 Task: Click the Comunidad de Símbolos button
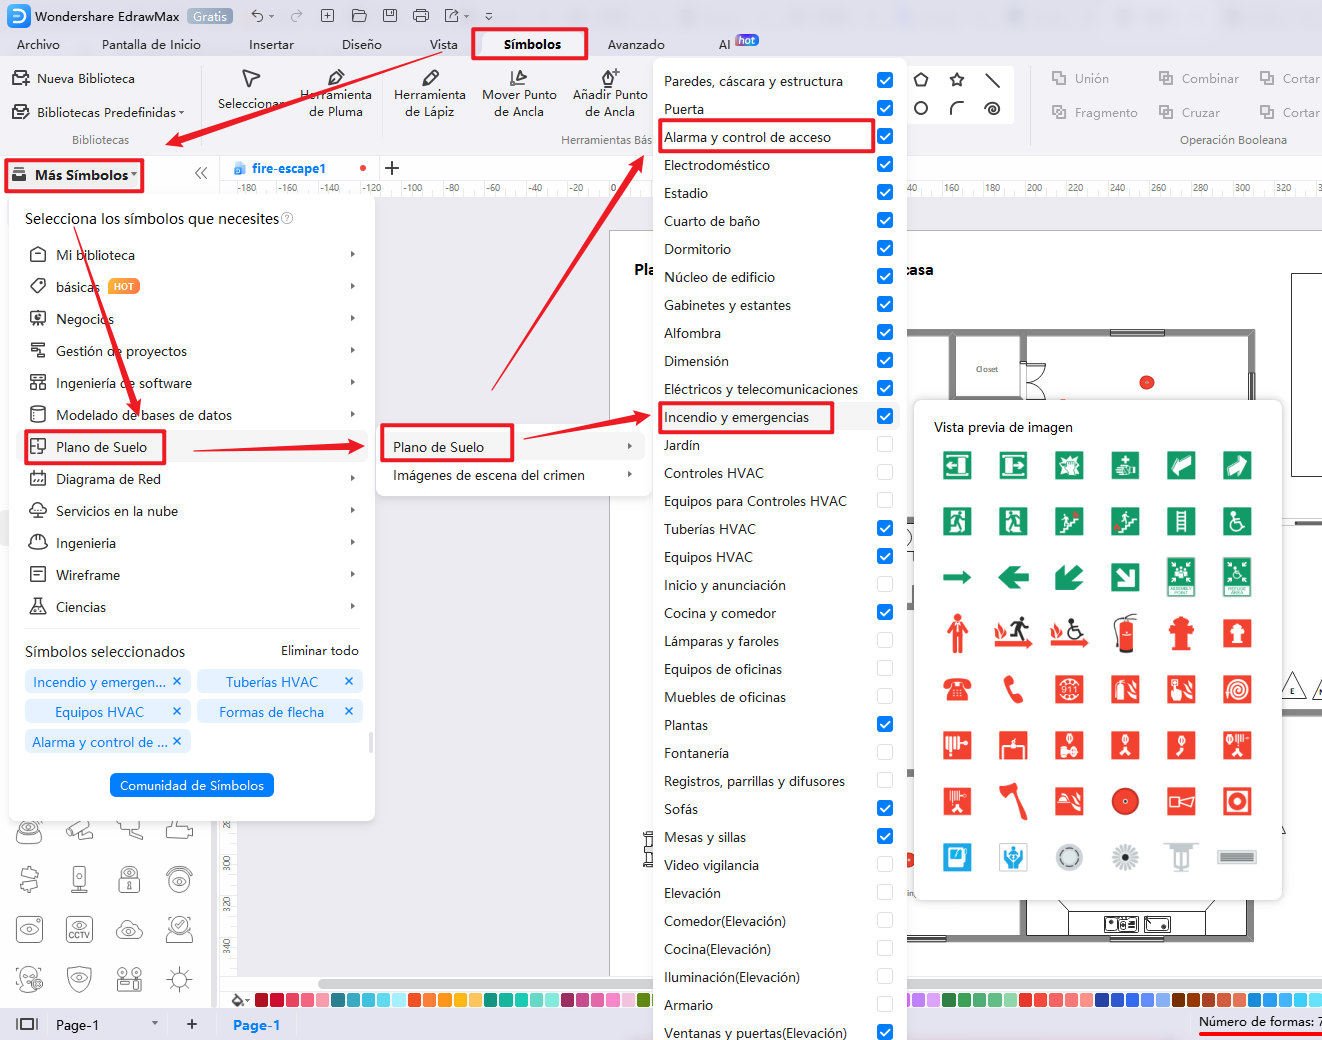coord(192,786)
